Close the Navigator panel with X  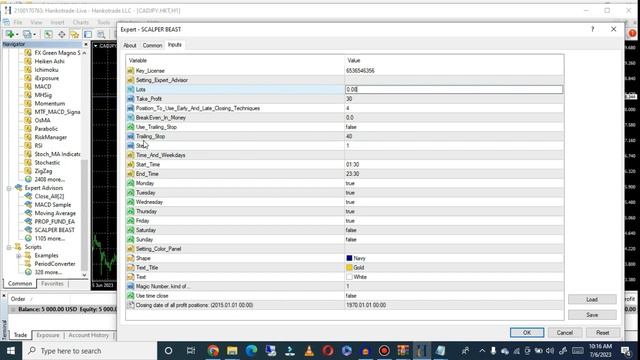86,44
